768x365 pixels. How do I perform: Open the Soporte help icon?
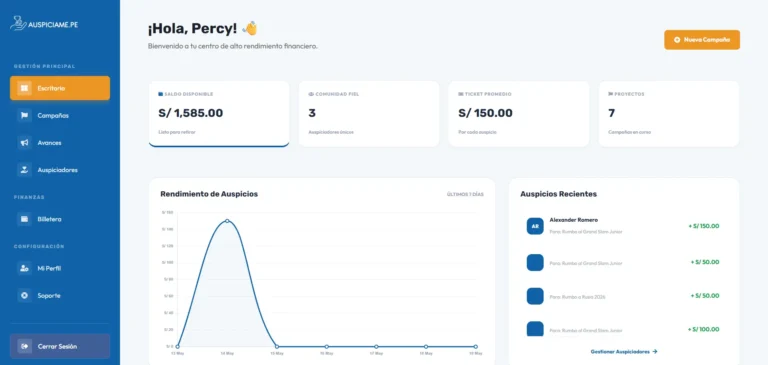[x=24, y=295]
